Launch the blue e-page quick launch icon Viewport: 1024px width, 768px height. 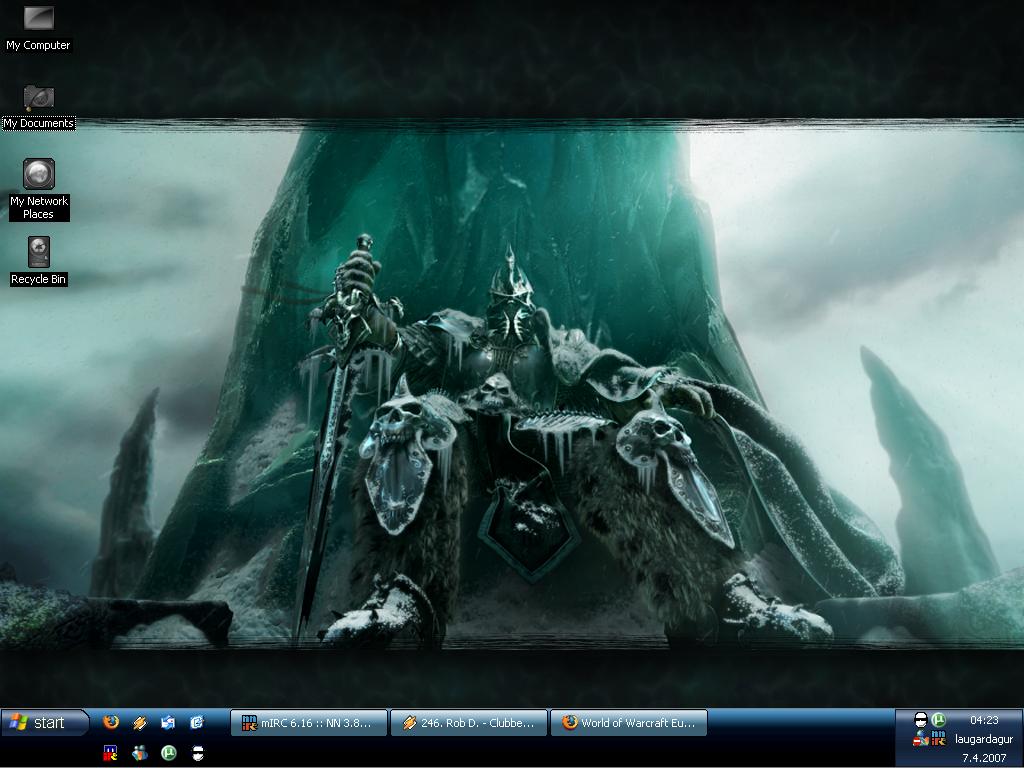[x=197, y=722]
